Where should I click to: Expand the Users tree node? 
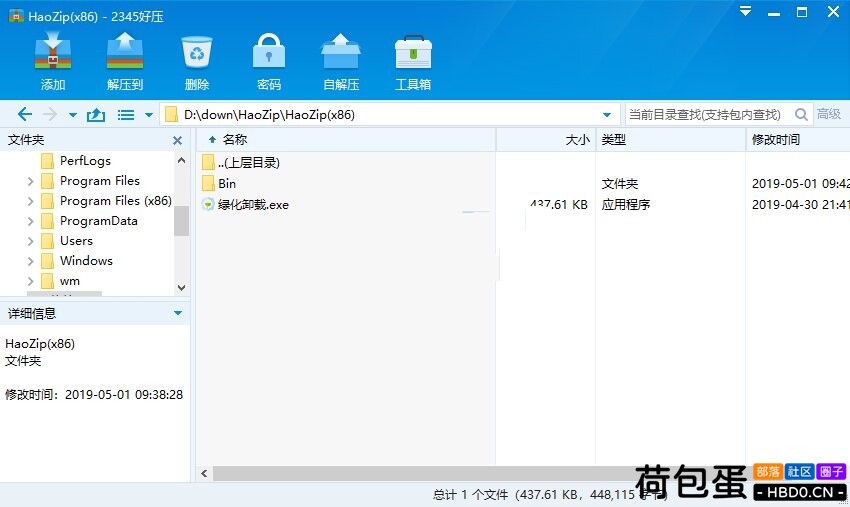pos(30,241)
